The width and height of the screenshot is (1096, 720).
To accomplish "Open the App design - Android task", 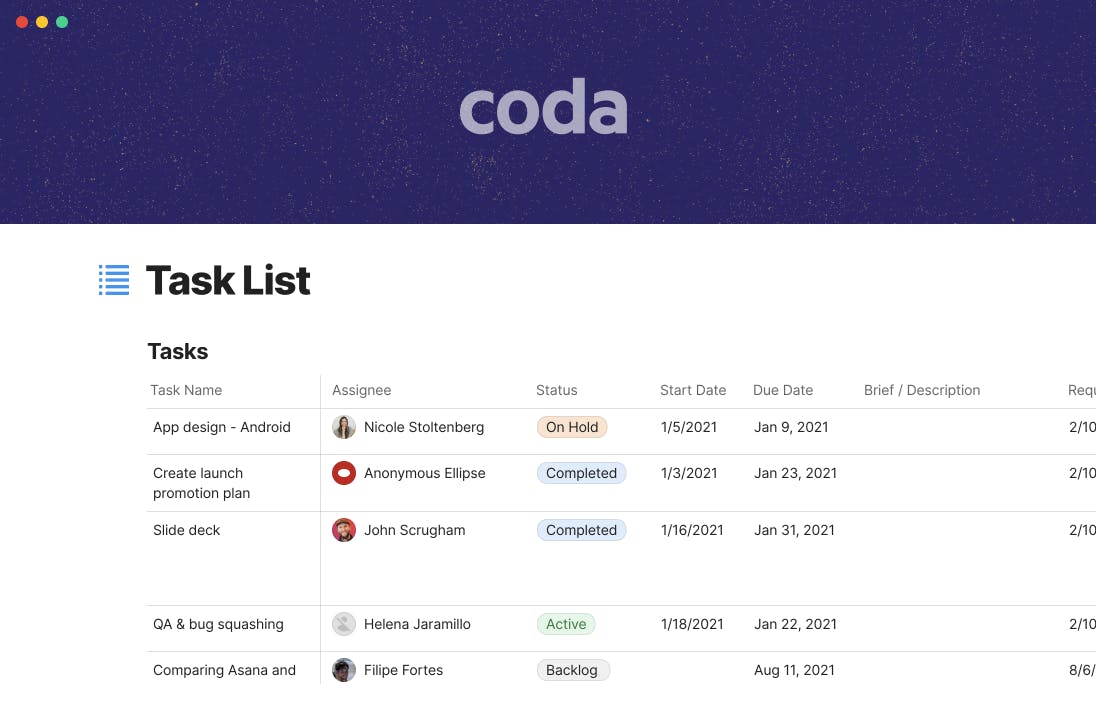I will 222,427.
